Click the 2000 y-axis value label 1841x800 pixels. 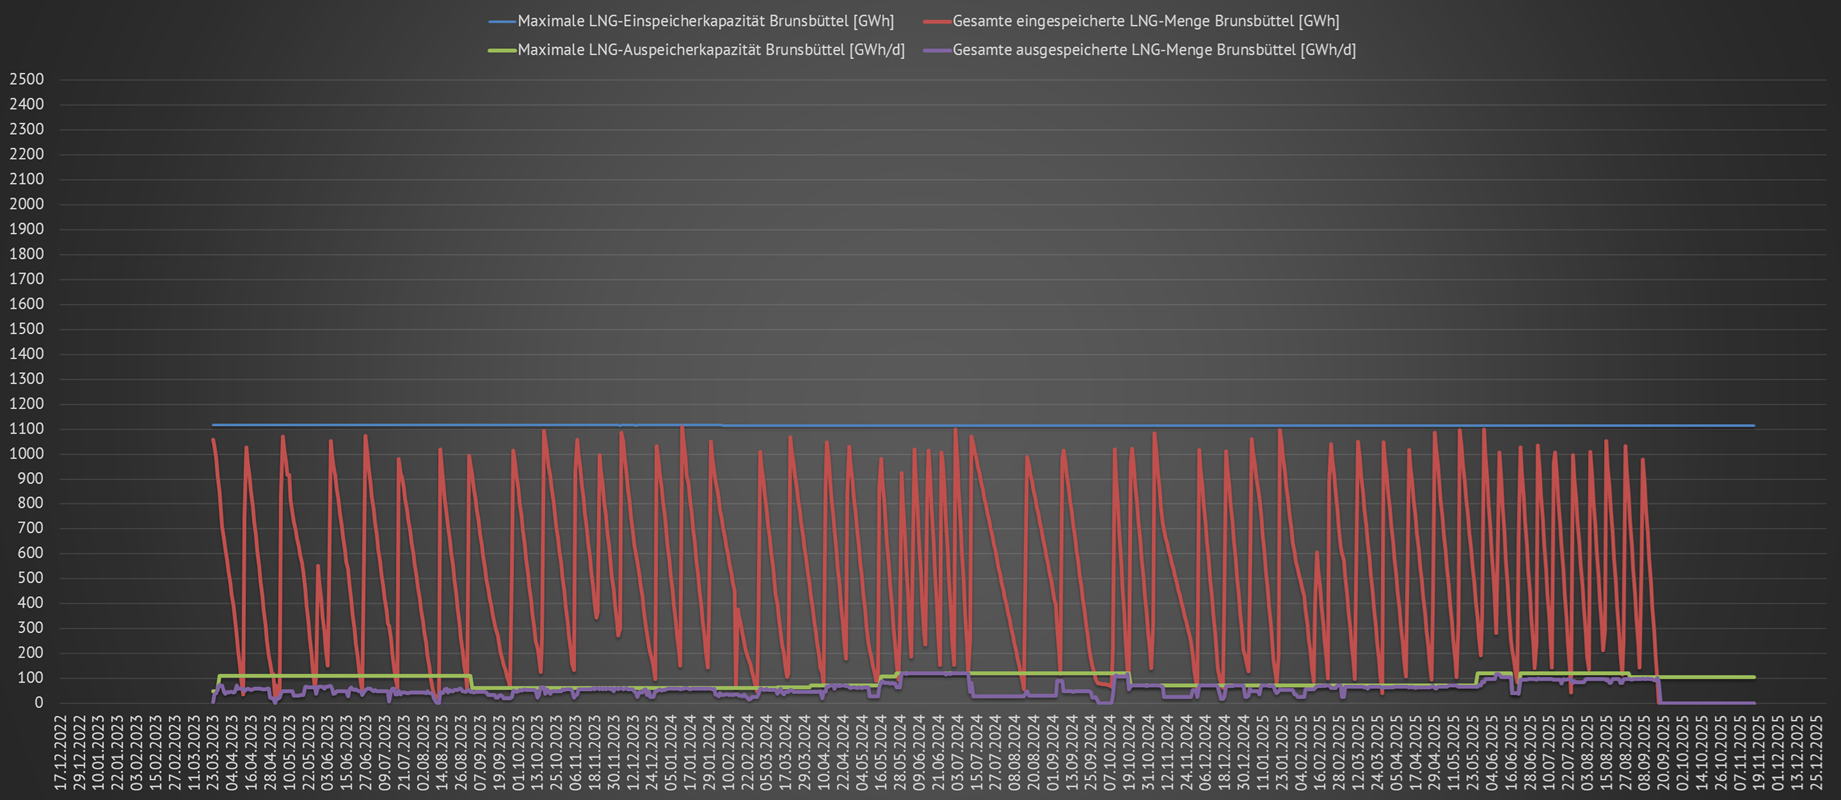point(26,204)
